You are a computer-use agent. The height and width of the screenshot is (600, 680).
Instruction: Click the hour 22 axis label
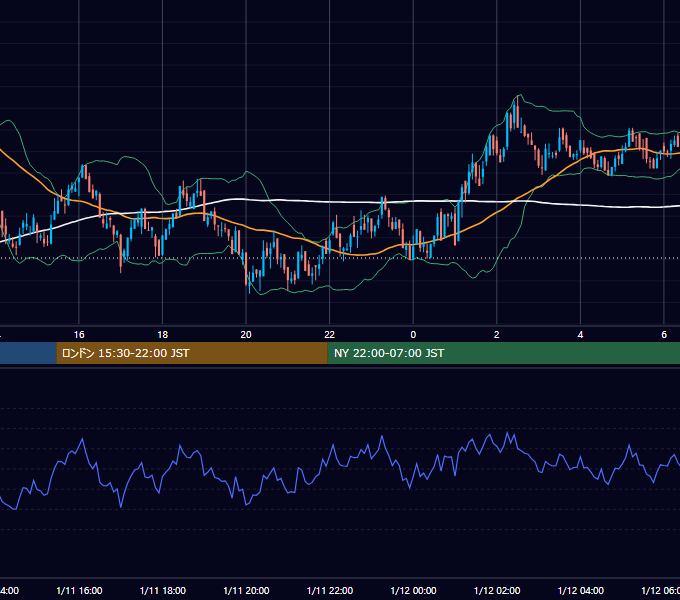point(330,335)
